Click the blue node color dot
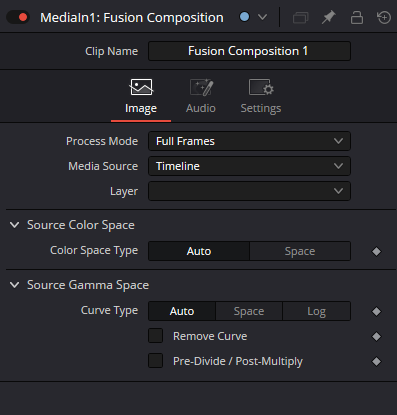 (x=244, y=17)
